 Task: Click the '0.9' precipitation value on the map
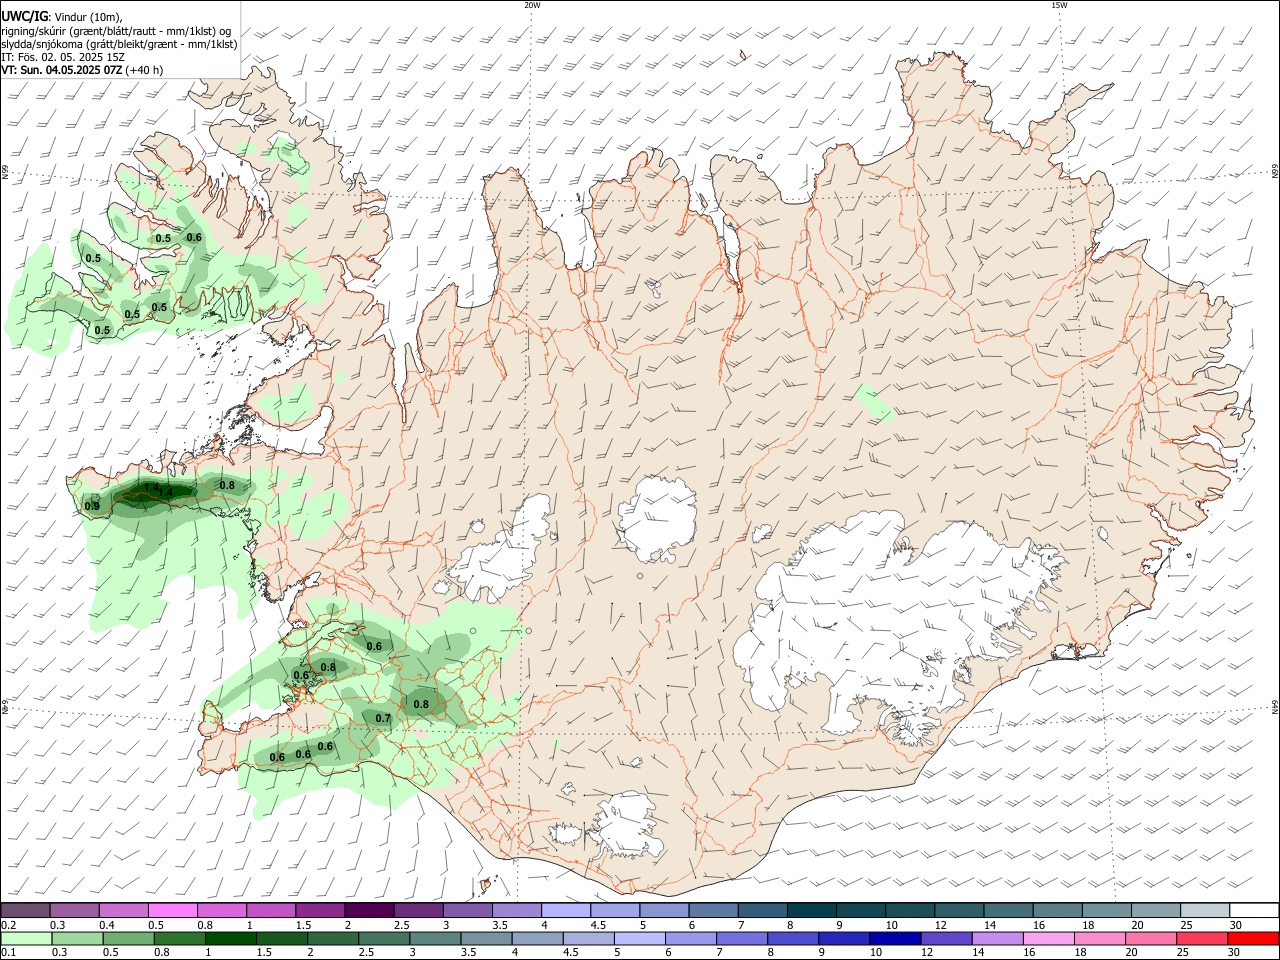pyautogui.click(x=92, y=506)
